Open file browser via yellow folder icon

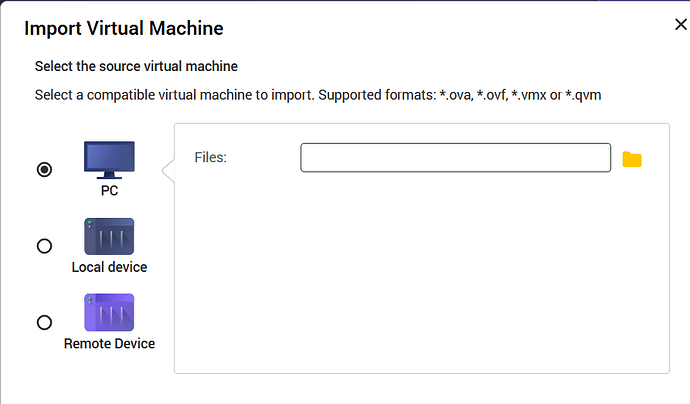point(631,159)
